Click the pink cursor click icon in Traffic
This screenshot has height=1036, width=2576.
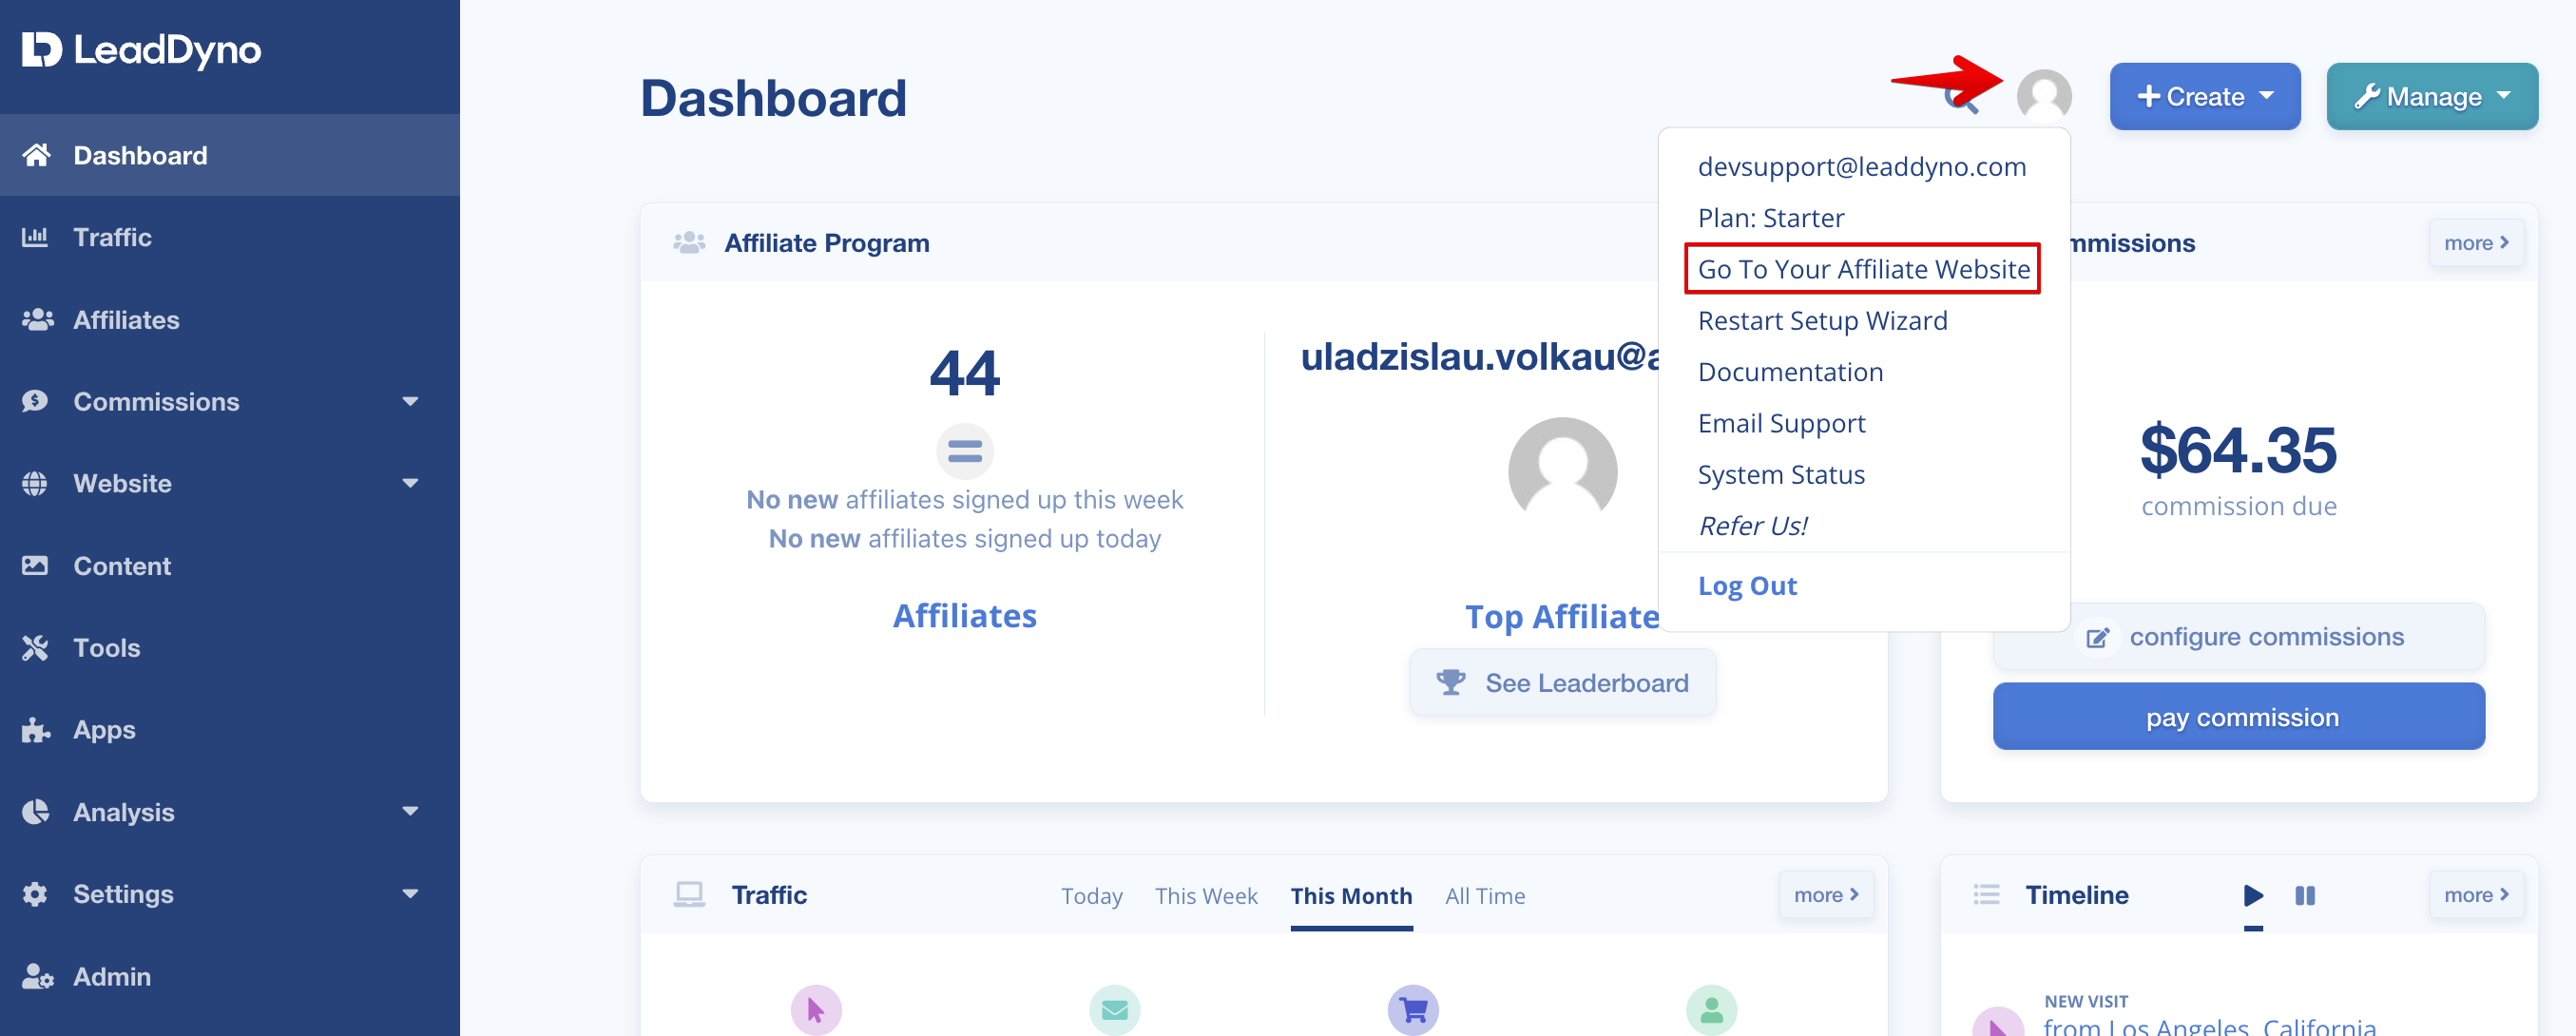point(815,1010)
